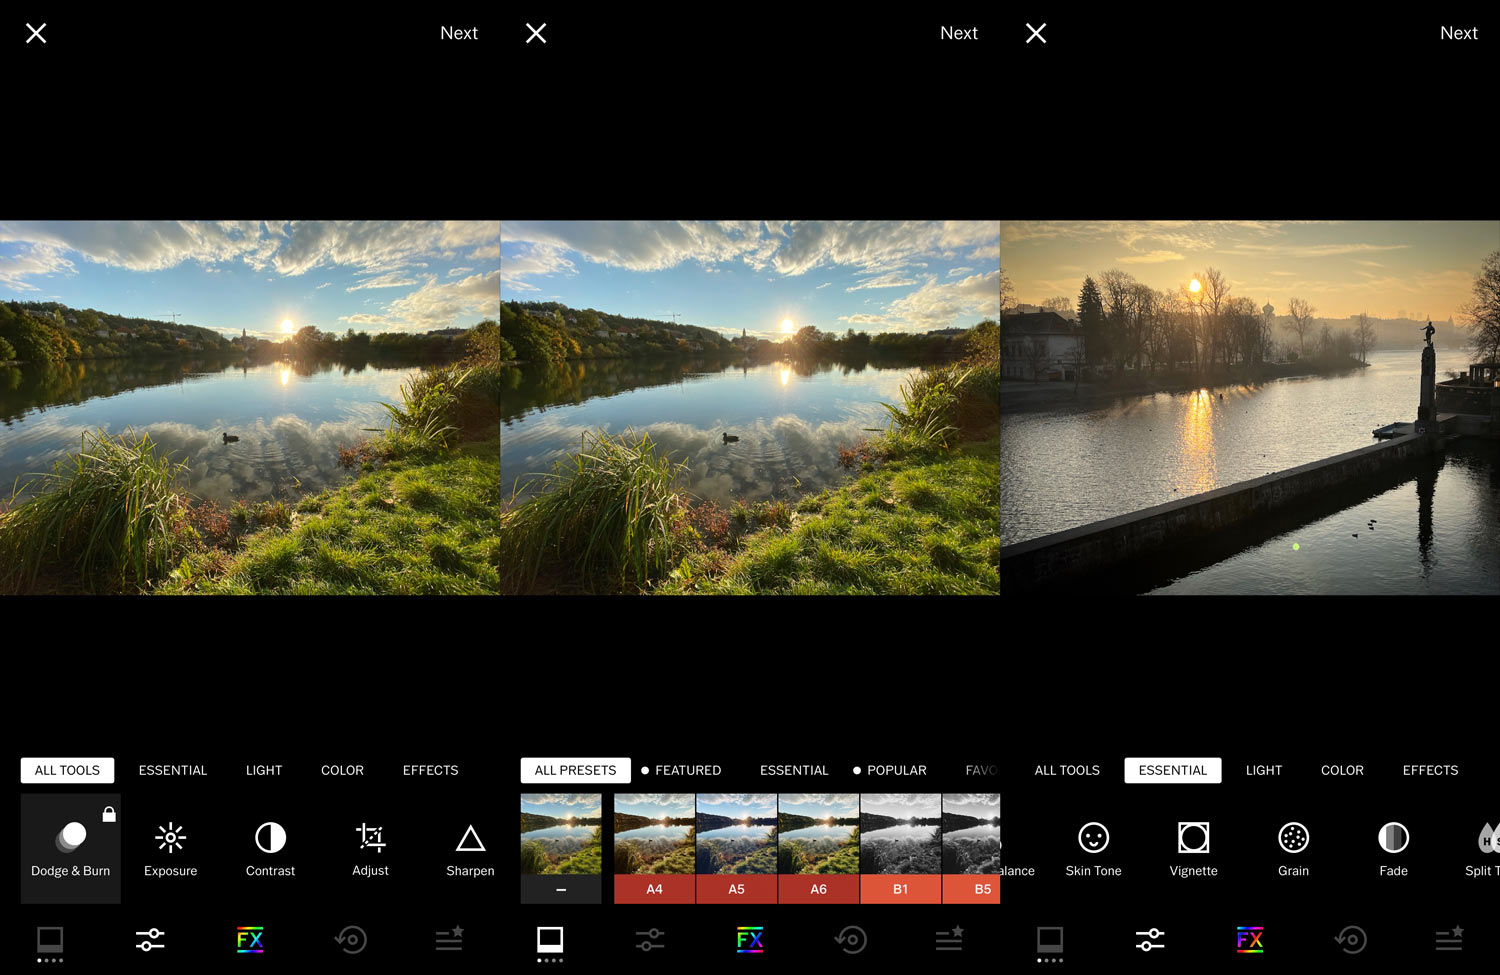Open the Skin Tone tool
This screenshot has height=975, width=1500.
(1093, 848)
